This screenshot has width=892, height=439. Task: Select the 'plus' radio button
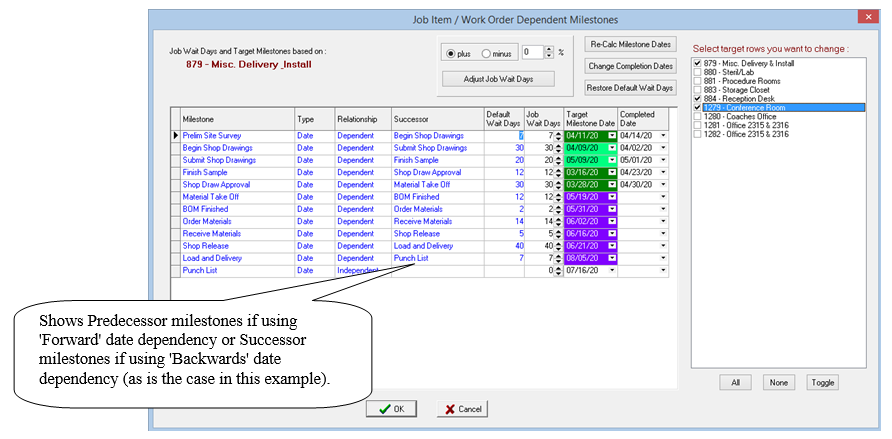click(451, 53)
